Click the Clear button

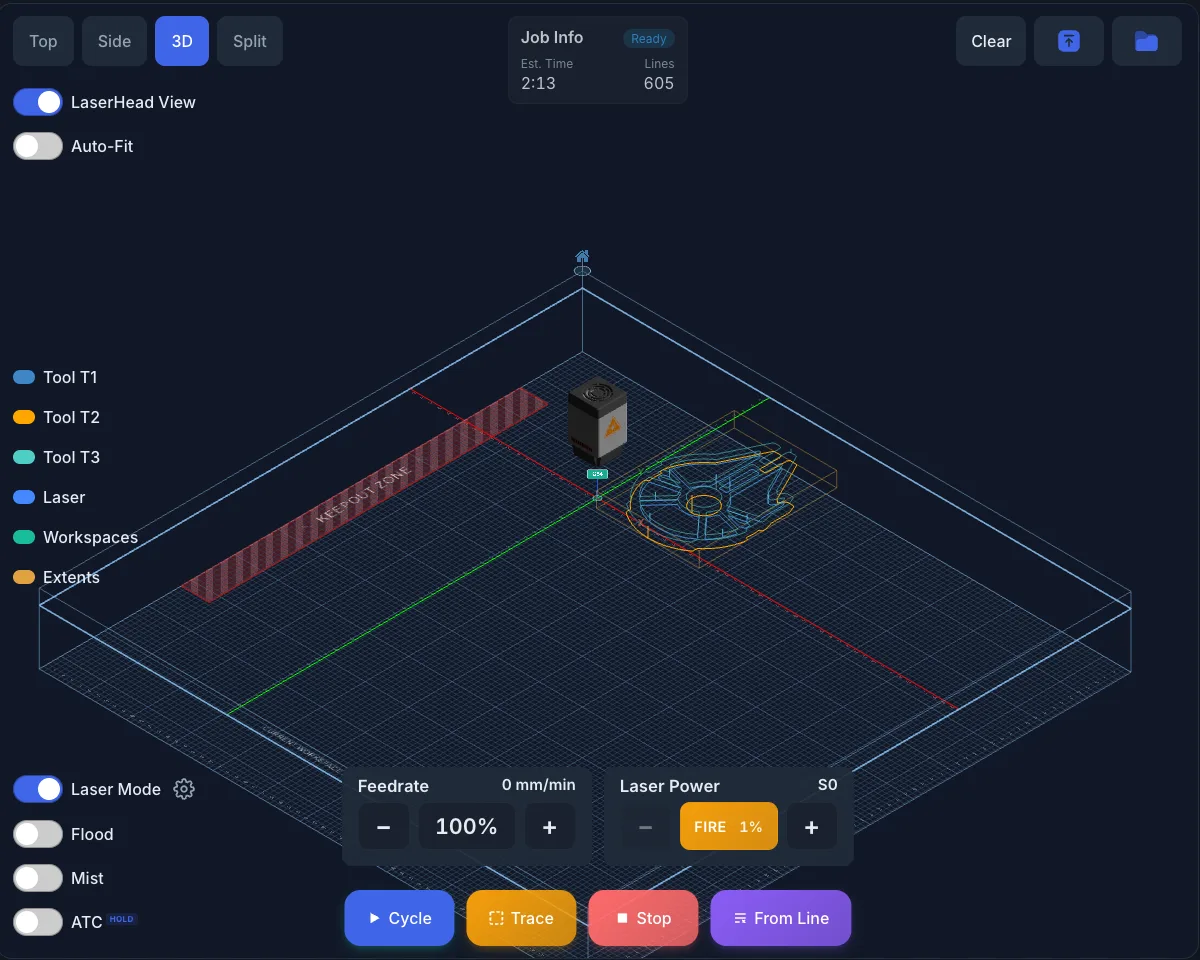coord(991,41)
